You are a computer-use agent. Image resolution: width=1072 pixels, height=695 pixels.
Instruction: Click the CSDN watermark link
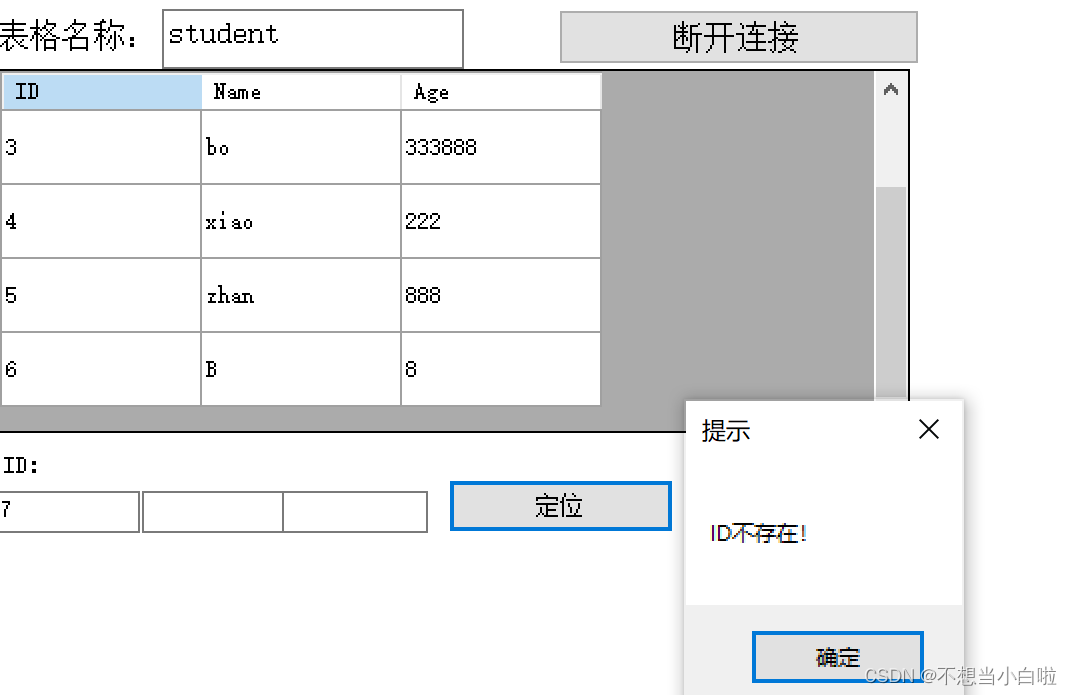[960, 677]
